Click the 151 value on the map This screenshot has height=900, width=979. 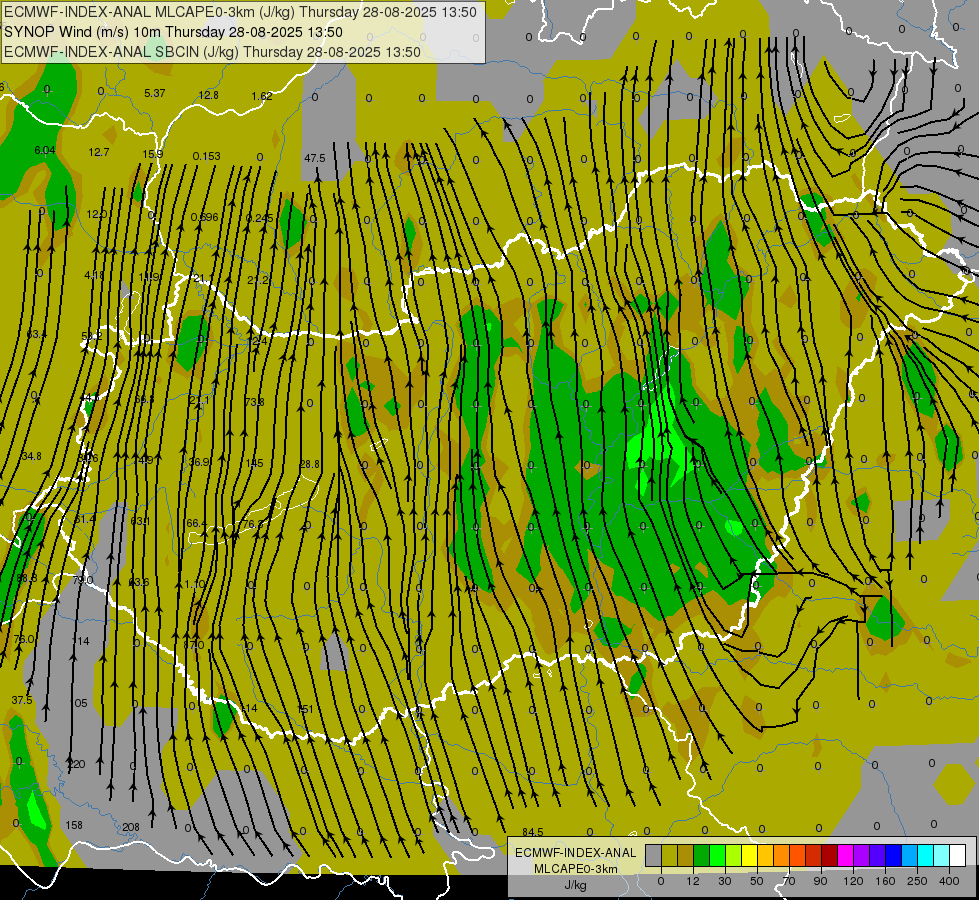(305, 709)
